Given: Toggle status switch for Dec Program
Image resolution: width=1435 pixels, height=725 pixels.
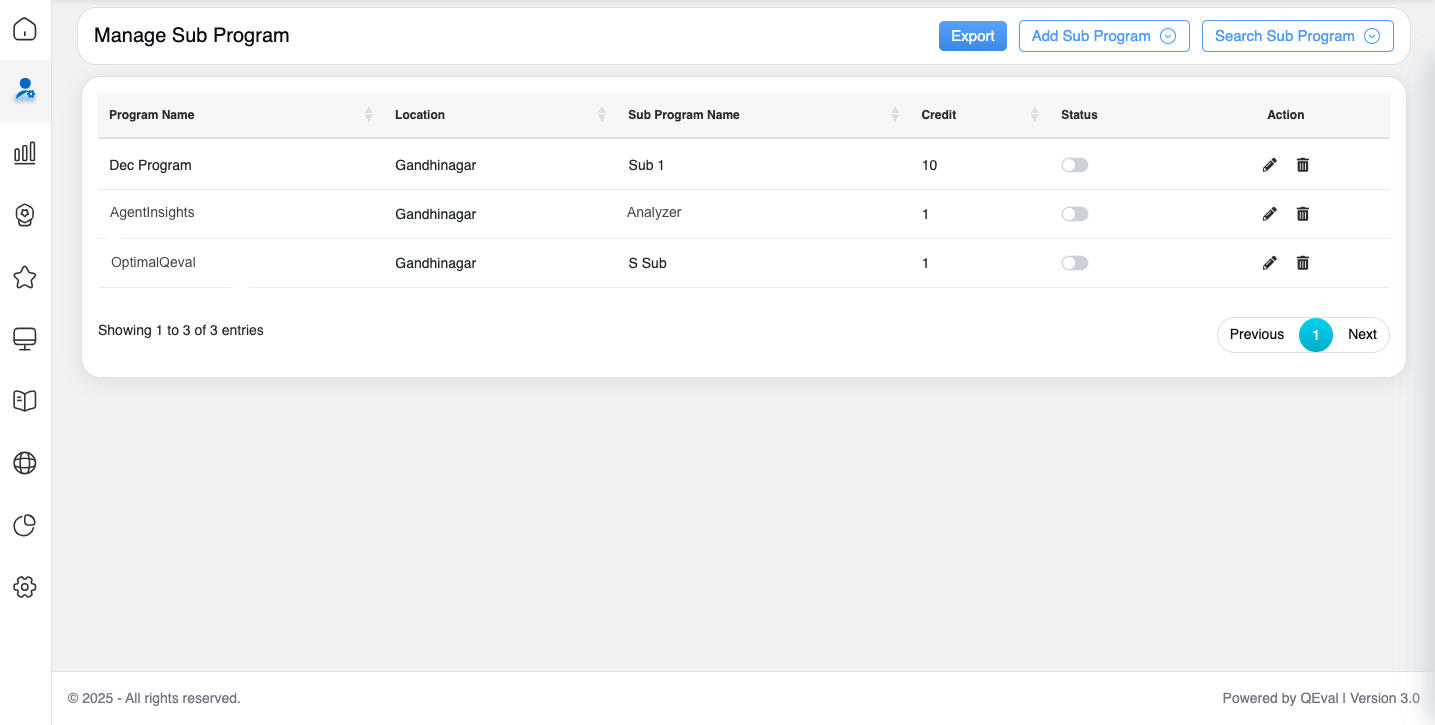Looking at the screenshot, I should (x=1074, y=165).
